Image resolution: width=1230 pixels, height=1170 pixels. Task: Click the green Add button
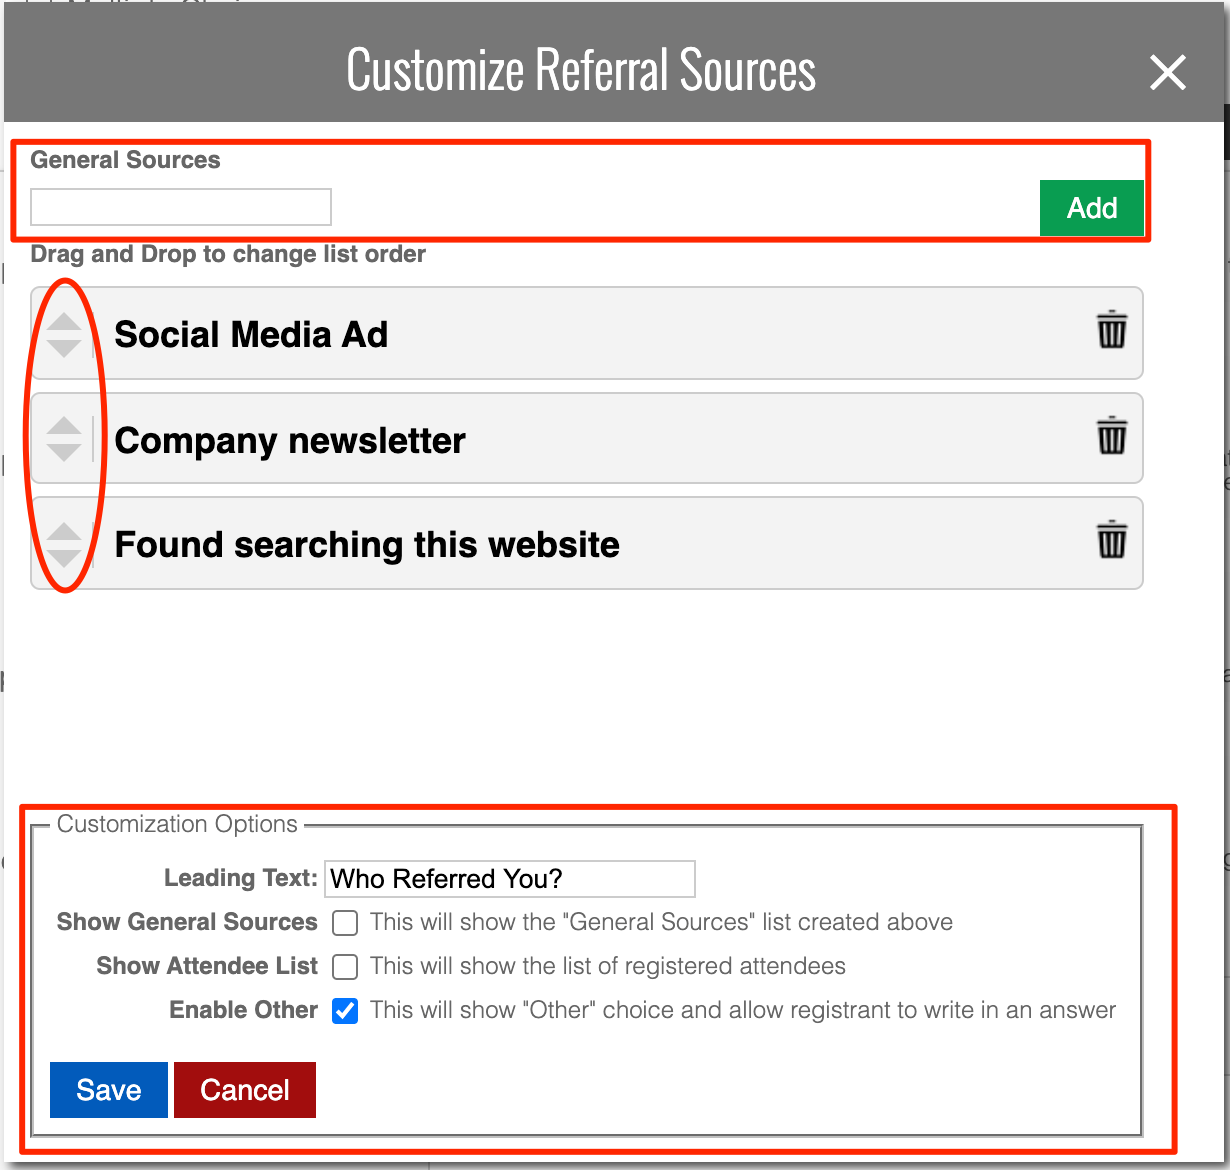(x=1091, y=208)
